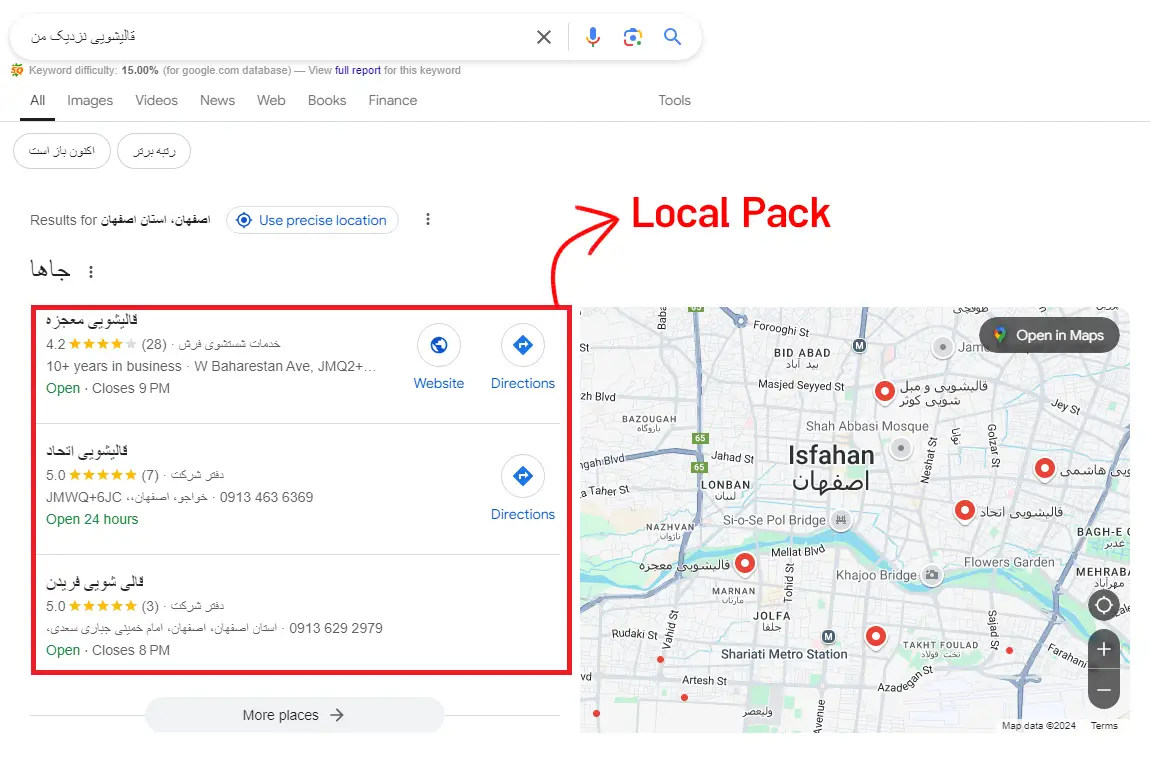Click red pin near Shariati Metro Station
The width and height of the screenshot is (1150, 757).
click(876, 636)
